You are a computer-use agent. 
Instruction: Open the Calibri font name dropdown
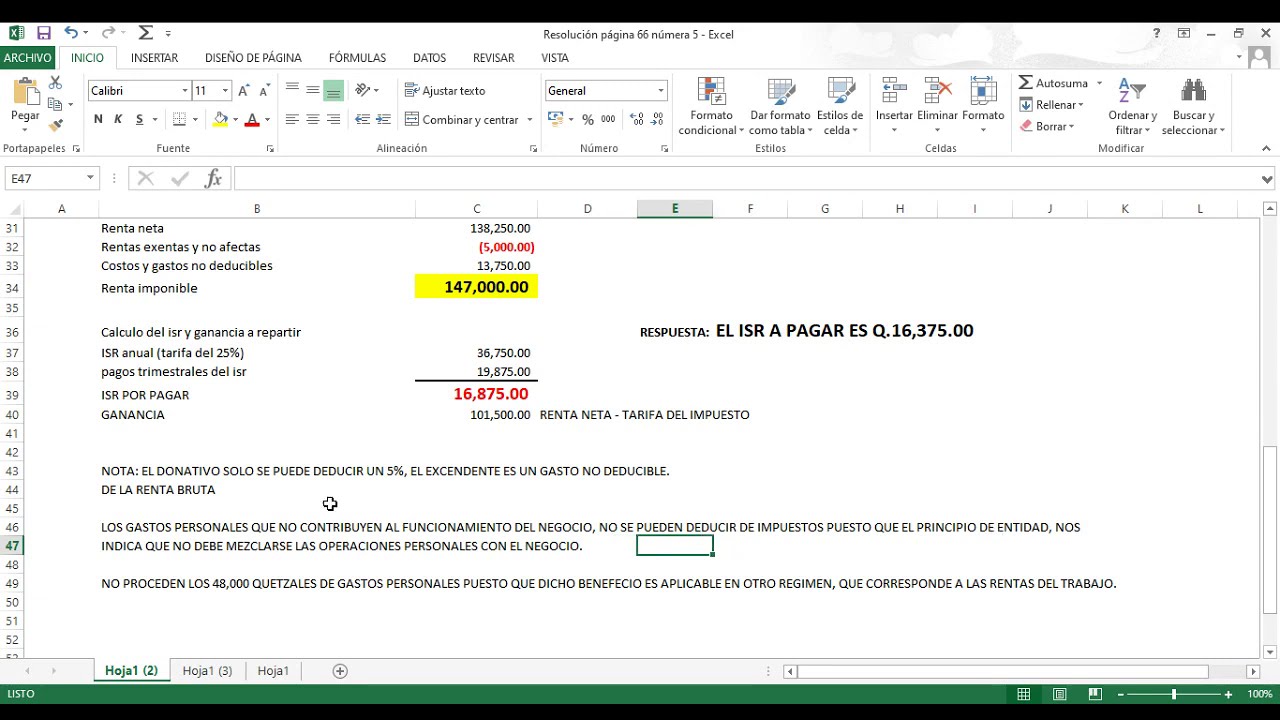point(184,91)
